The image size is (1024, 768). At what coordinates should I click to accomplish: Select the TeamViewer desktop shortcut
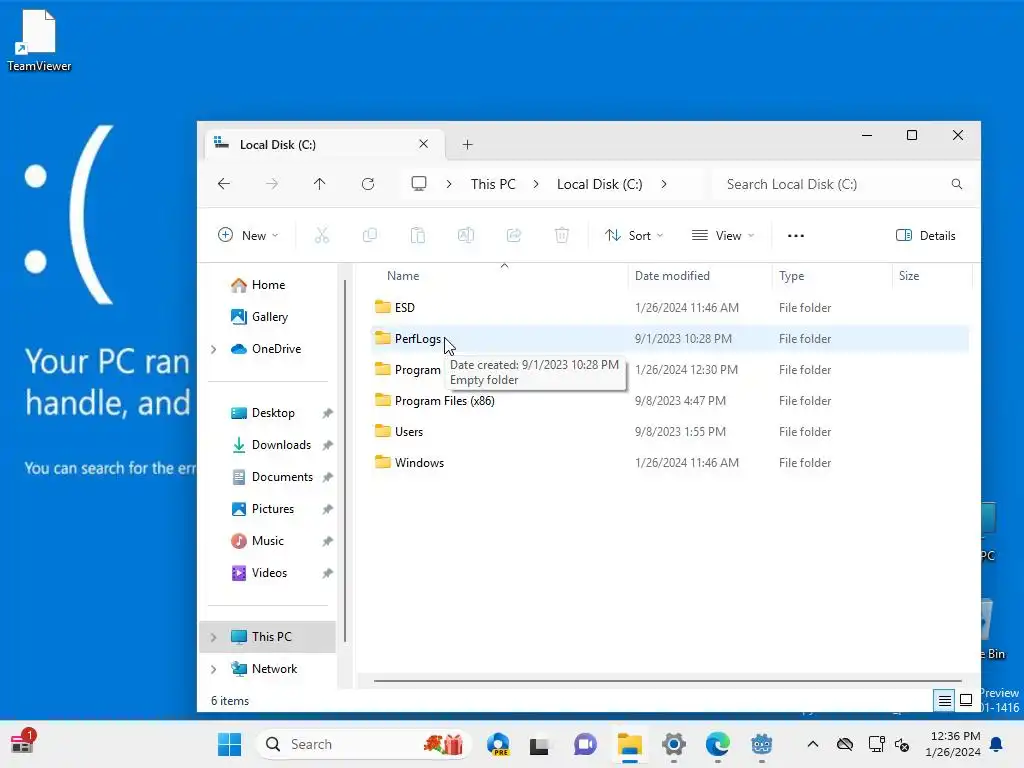click(x=39, y=40)
